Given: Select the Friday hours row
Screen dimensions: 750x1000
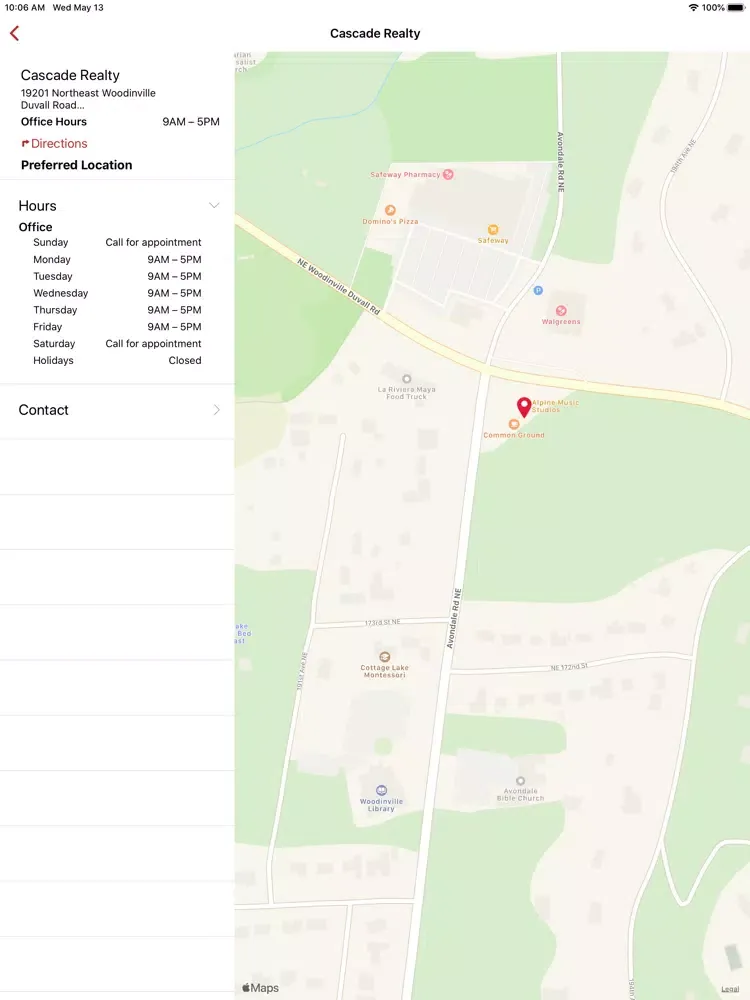Looking at the screenshot, I should 117,327.
